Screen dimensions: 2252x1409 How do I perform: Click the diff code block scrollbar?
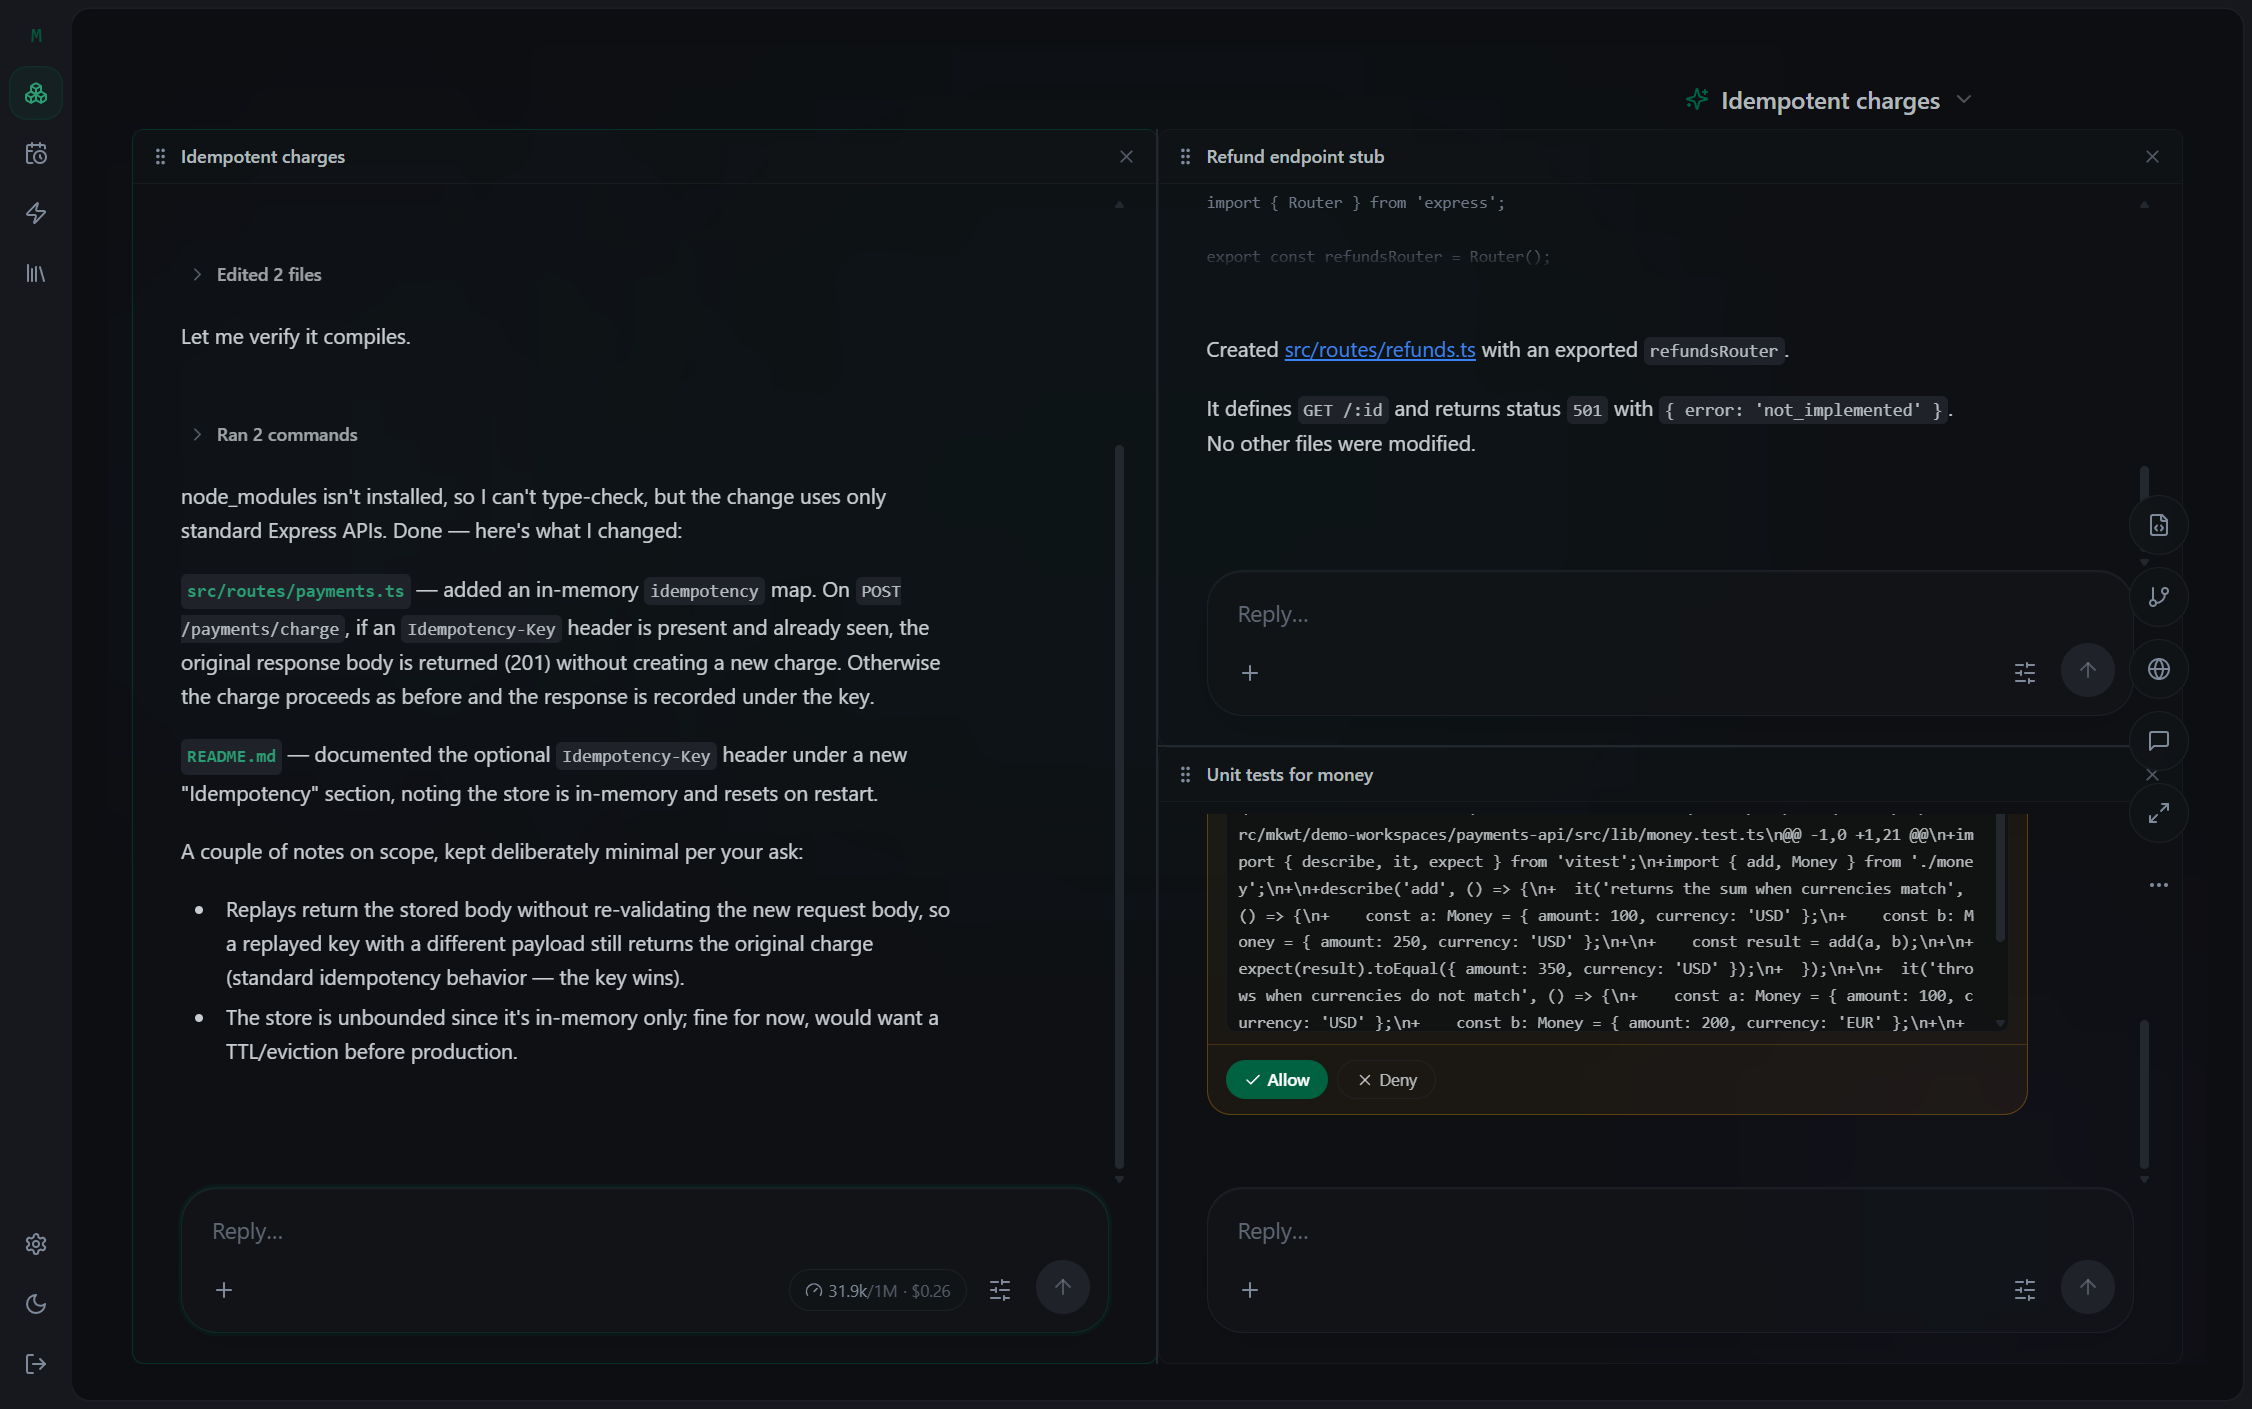click(x=2000, y=878)
